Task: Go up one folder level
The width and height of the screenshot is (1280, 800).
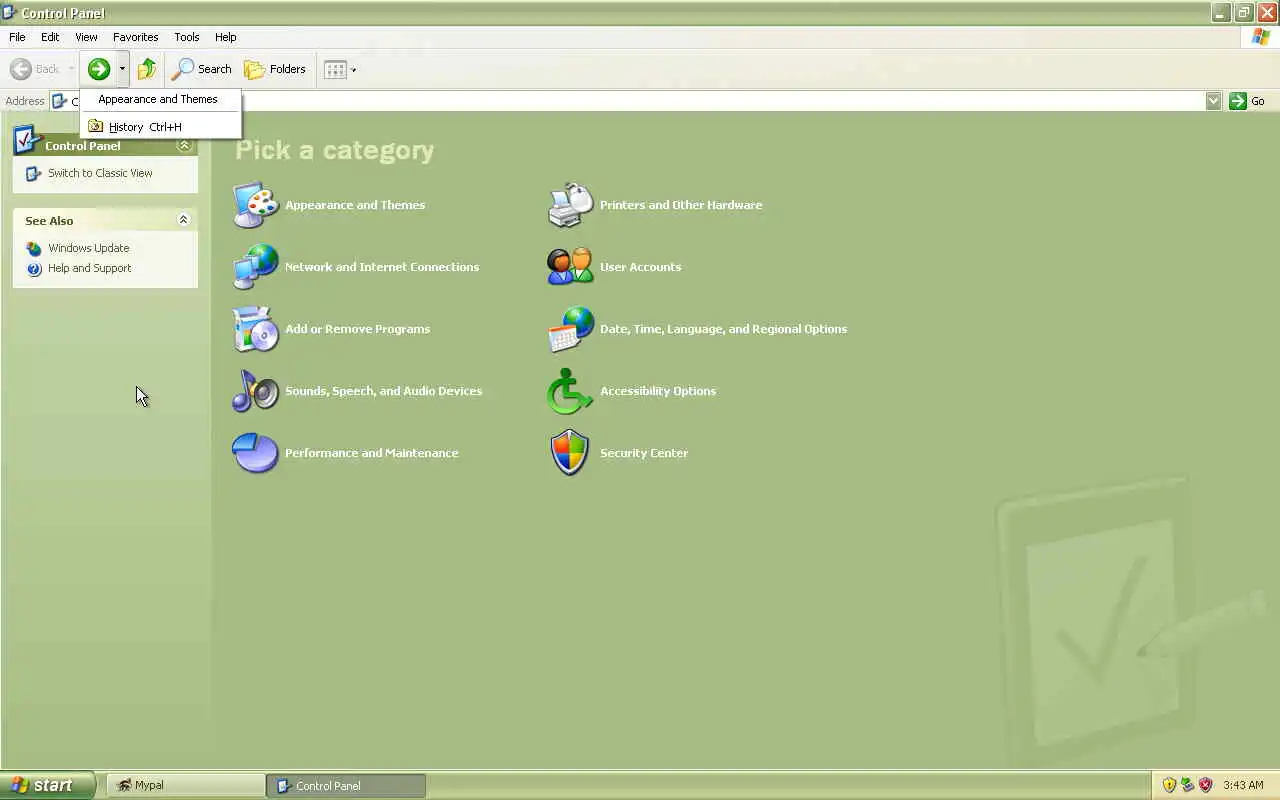Action: click(x=147, y=69)
